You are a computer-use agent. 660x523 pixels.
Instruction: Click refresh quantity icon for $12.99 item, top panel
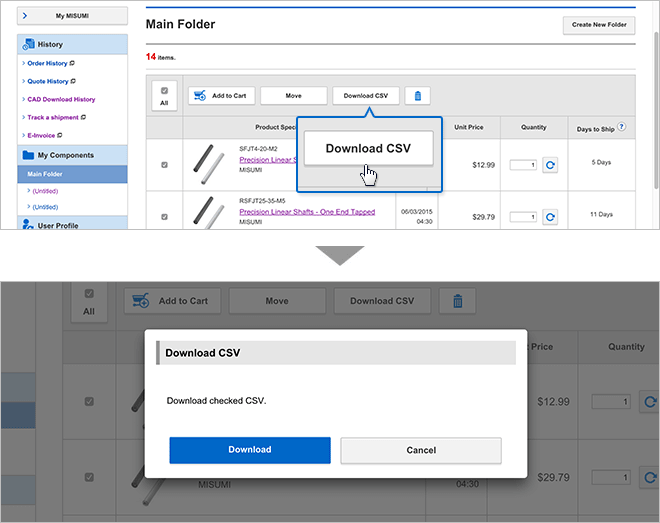(550, 164)
